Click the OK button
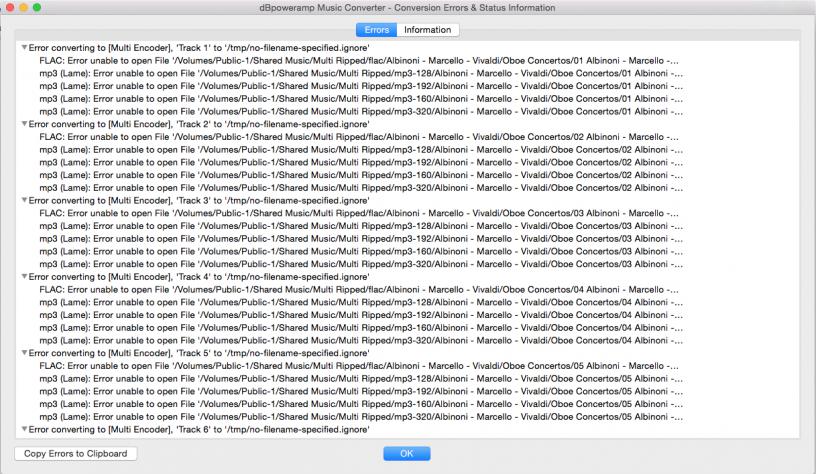Viewport: 816px width, 474px height. tap(407, 454)
